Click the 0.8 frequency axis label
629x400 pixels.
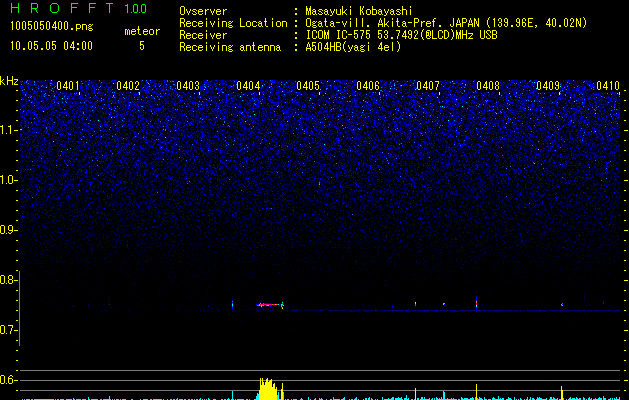(x=8, y=280)
